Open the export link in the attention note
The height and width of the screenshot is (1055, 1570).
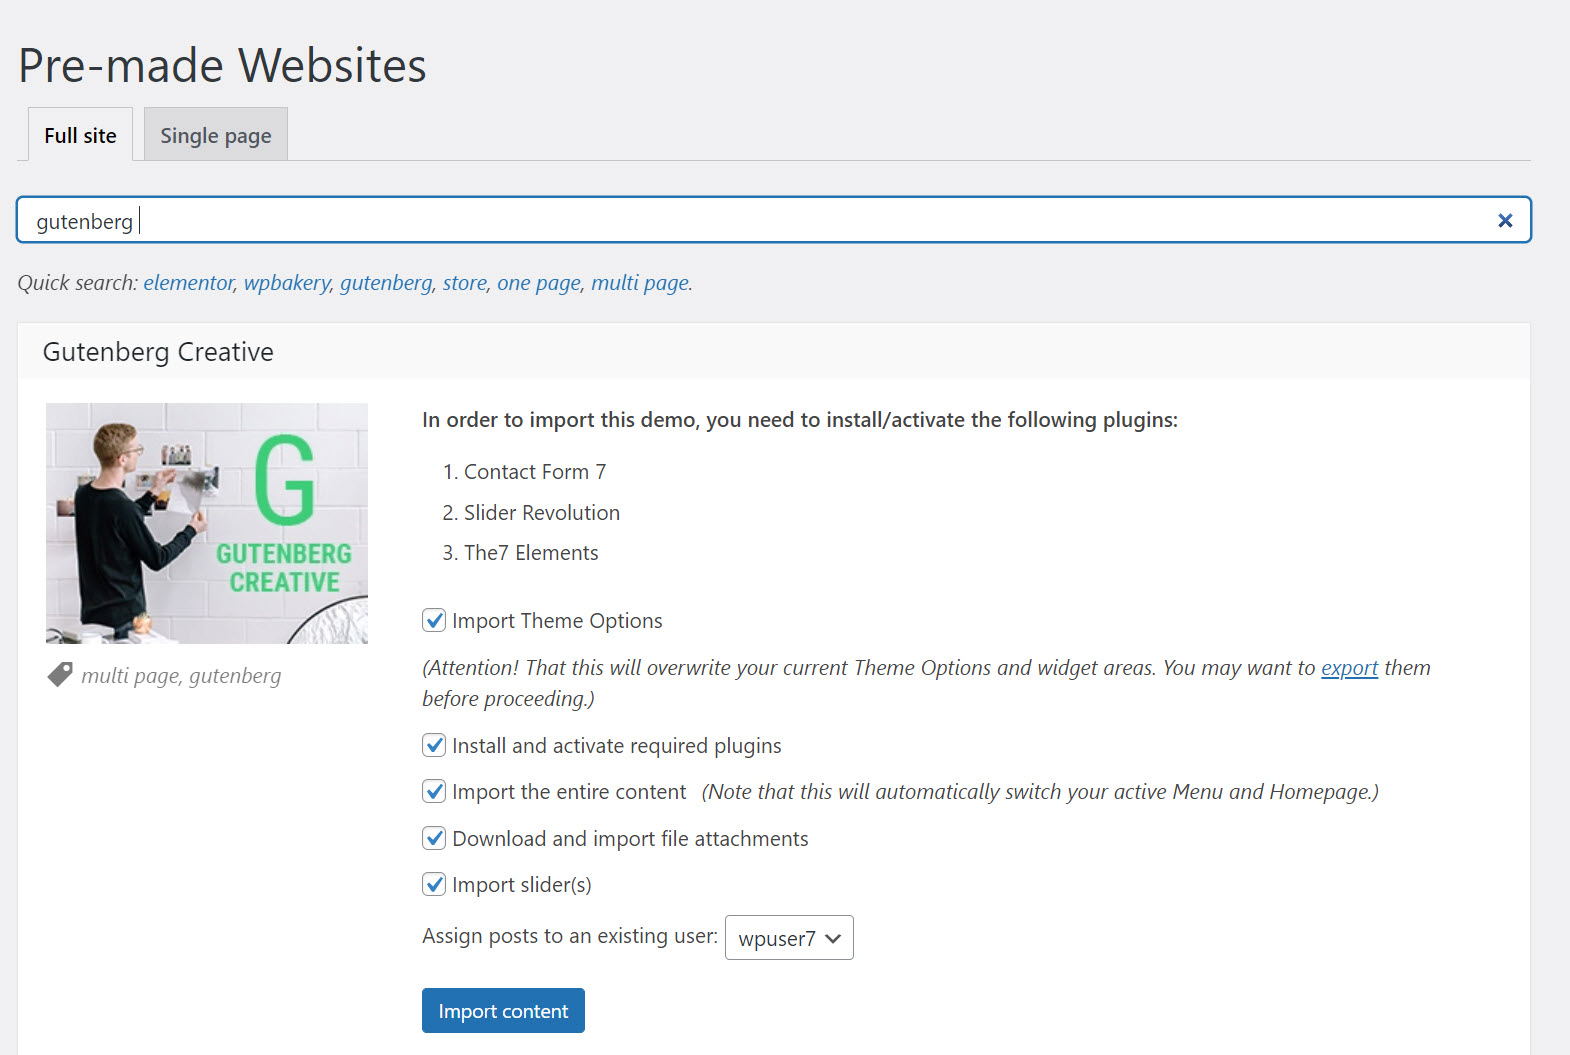point(1349,668)
